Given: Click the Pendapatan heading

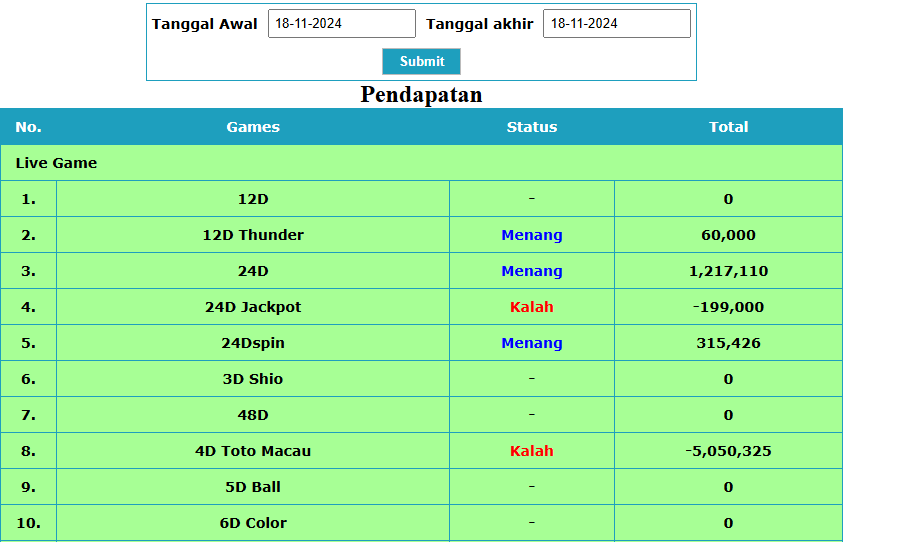Looking at the screenshot, I should click(x=422, y=94).
